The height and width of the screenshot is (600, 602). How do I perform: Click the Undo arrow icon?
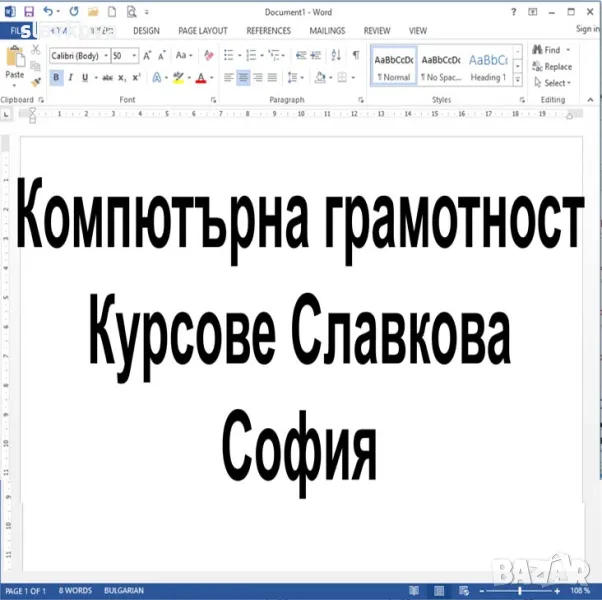[47, 11]
